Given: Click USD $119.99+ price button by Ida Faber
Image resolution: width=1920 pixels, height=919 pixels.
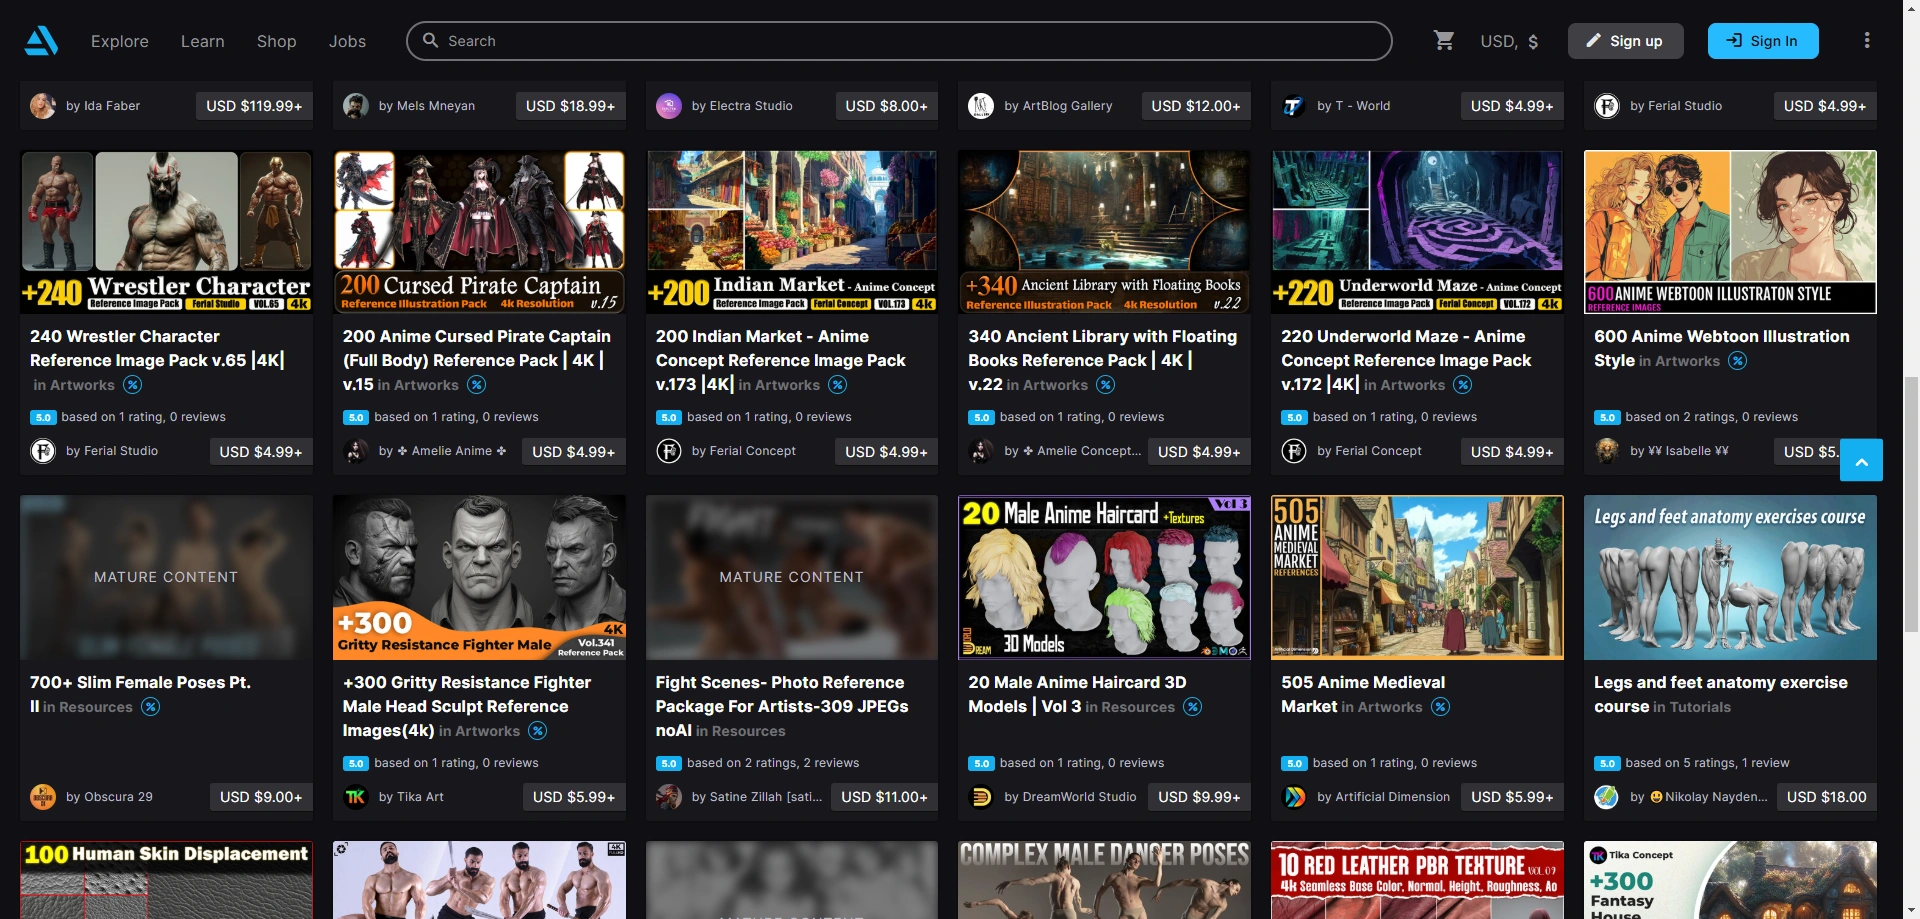Looking at the screenshot, I should 254,106.
